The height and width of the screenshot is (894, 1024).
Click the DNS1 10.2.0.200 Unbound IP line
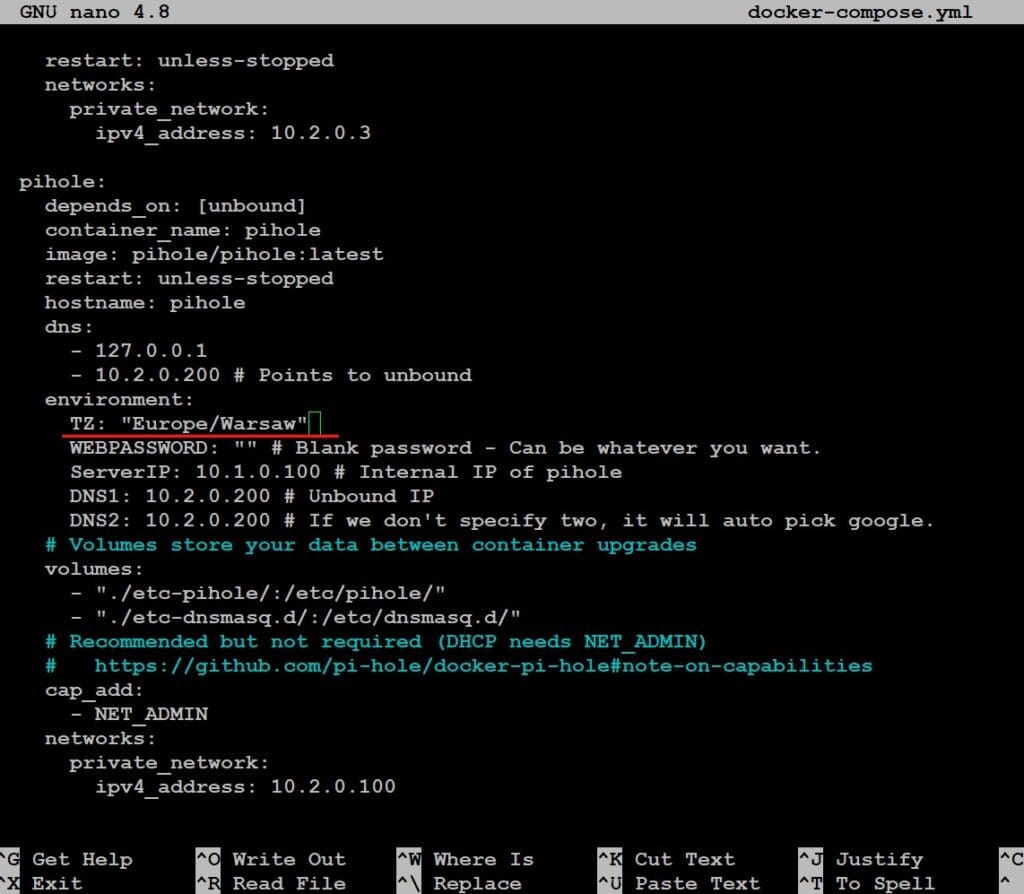pos(251,496)
